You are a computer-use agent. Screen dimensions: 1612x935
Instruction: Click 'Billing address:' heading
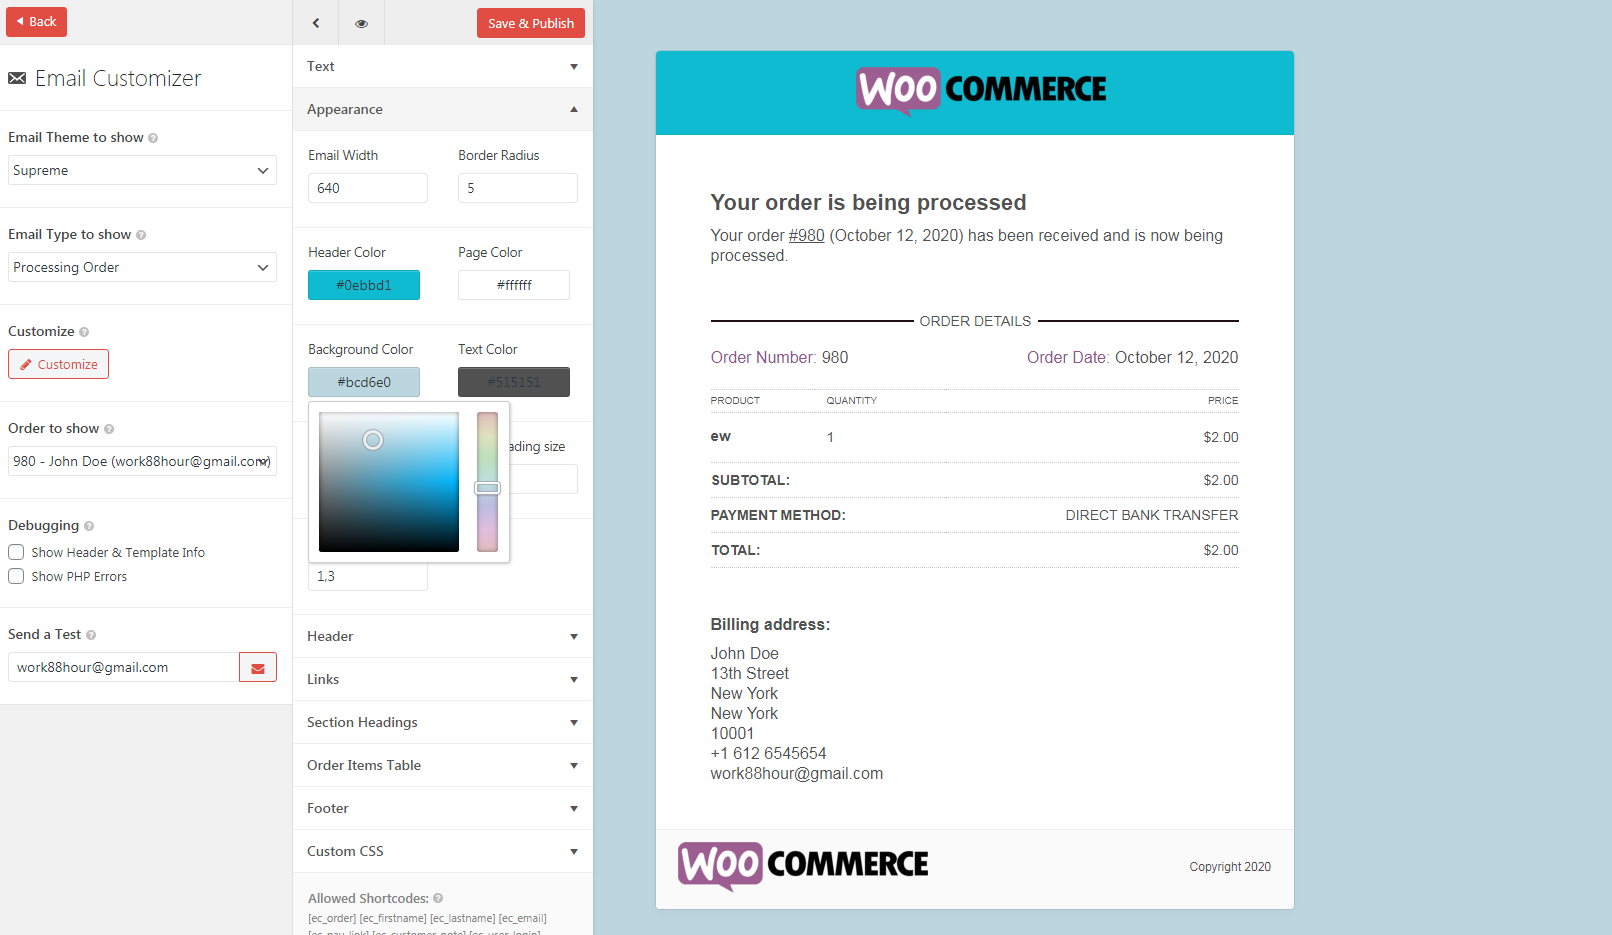pos(770,625)
